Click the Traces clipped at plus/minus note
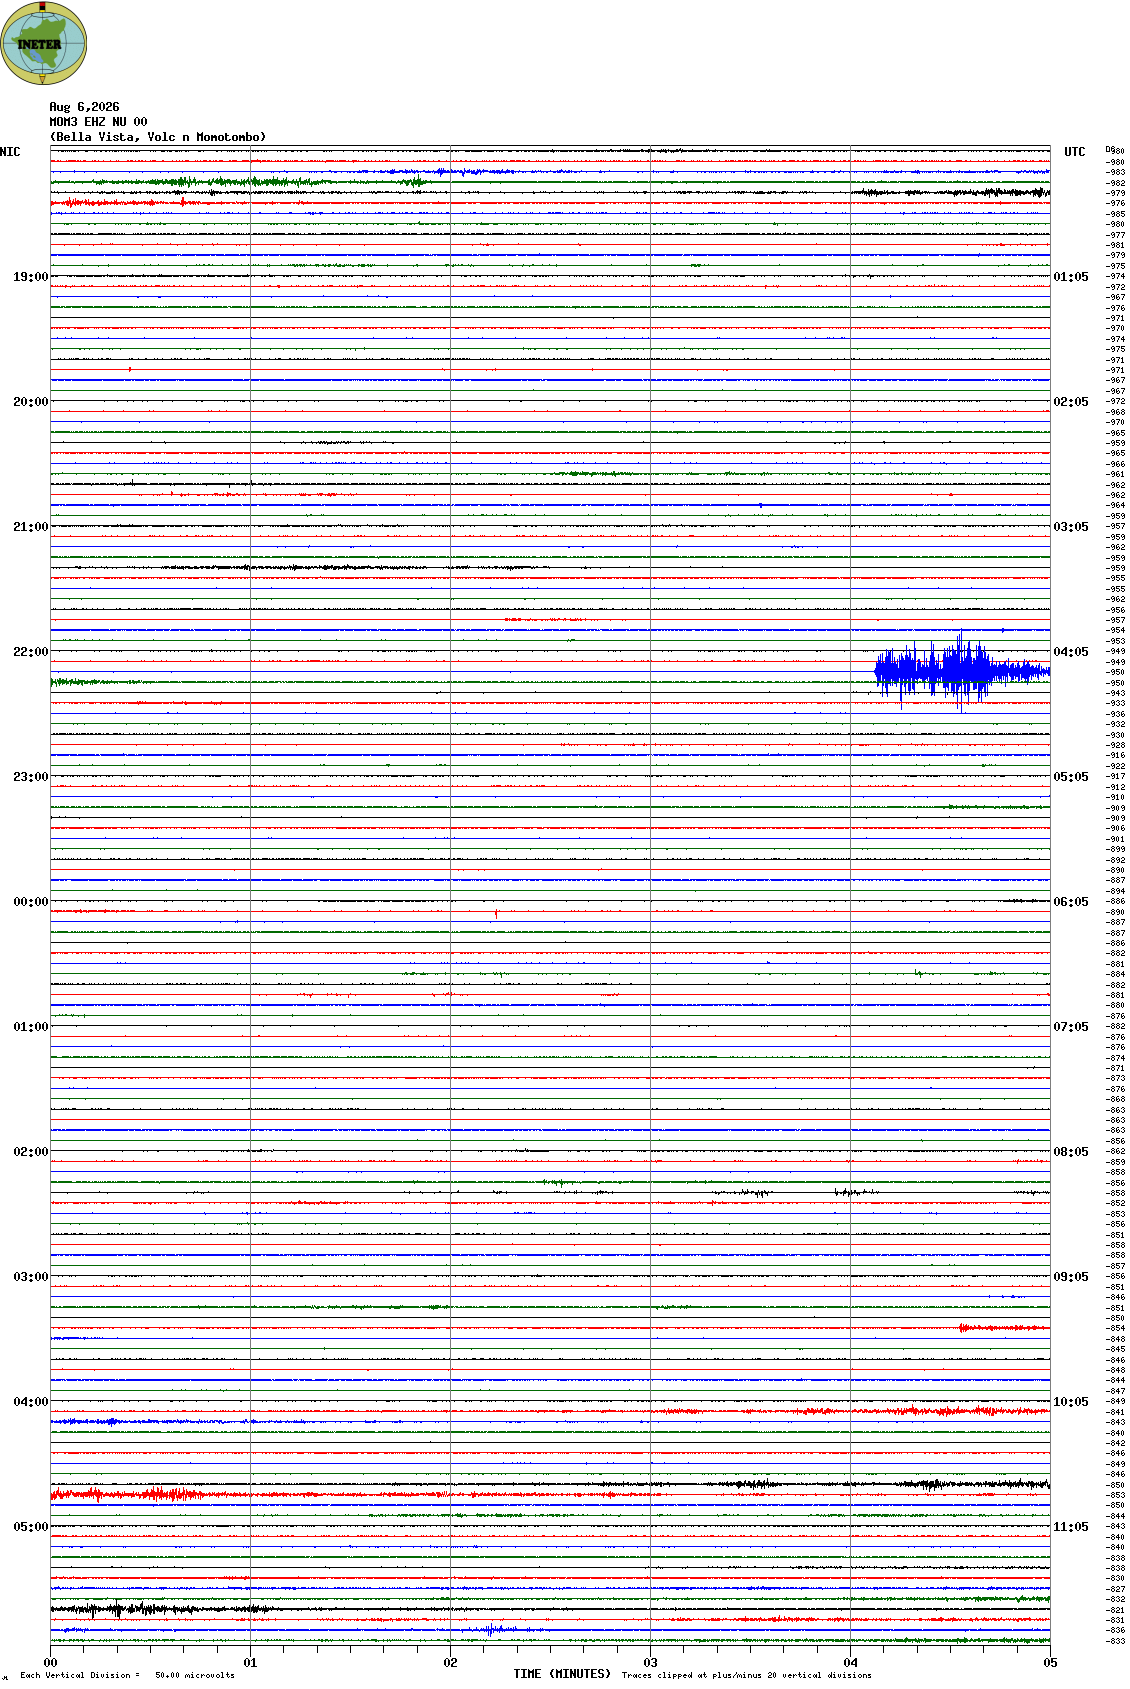Screen dimensions: 1130x1689 pyautogui.click(x=747, y=1675)
